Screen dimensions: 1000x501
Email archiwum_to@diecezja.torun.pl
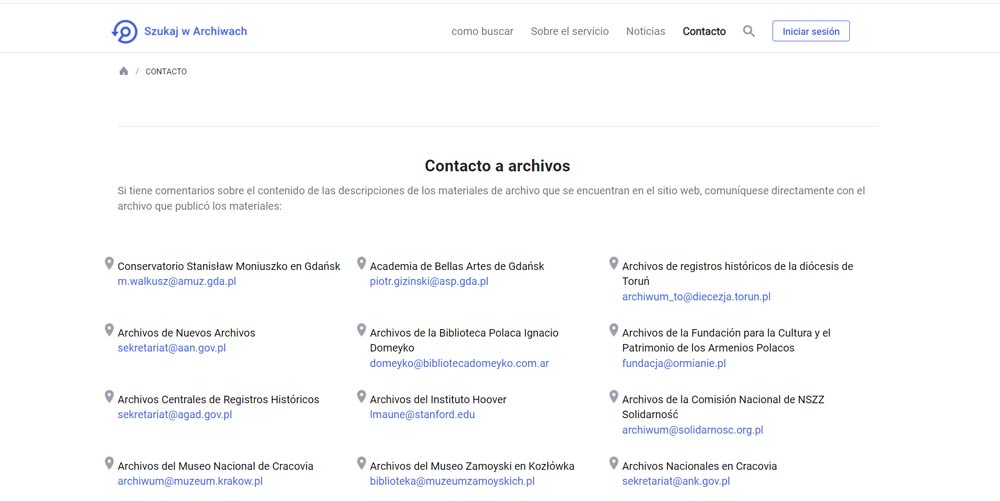point(696,296)
